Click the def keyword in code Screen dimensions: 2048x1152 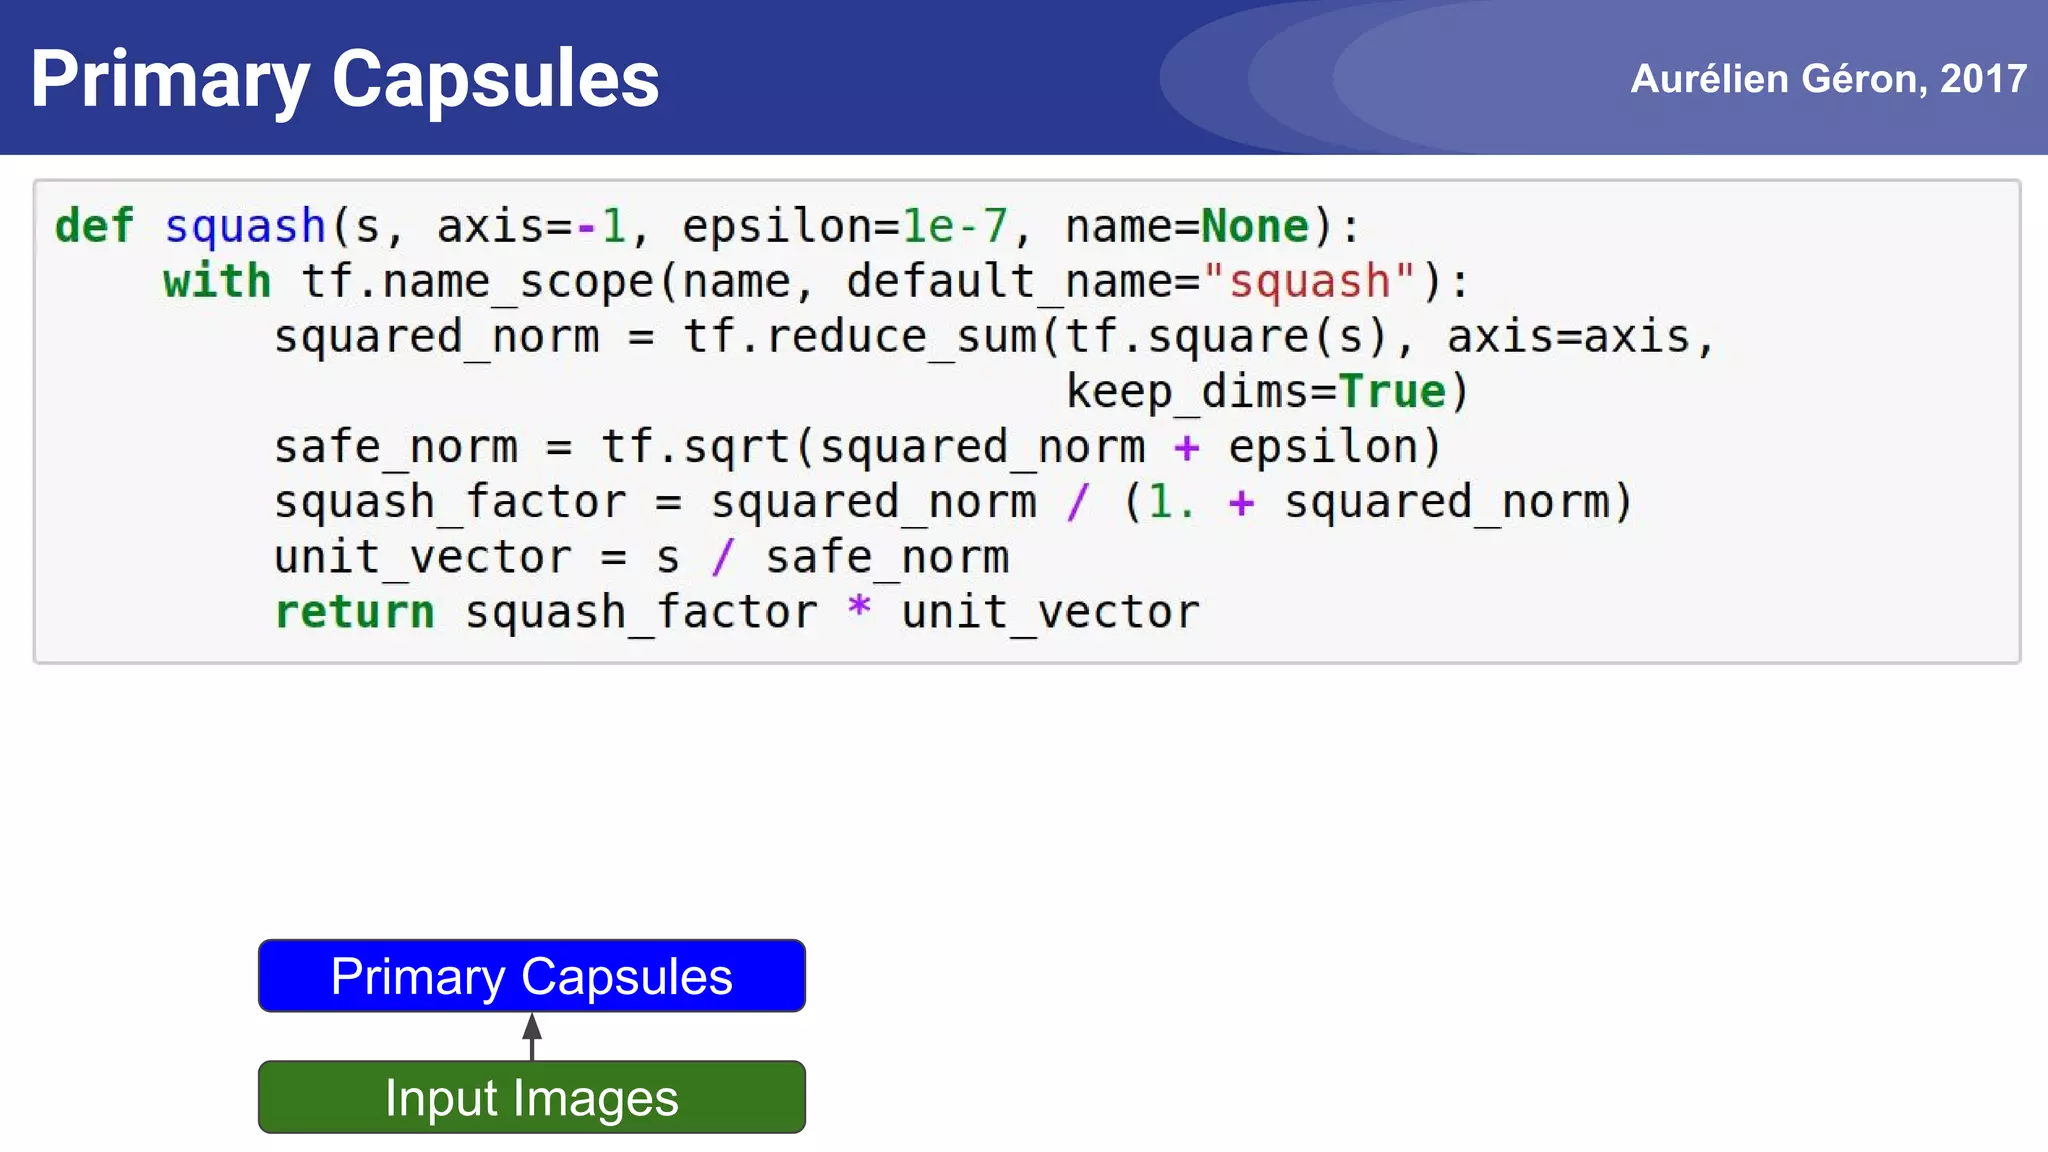pyautogui.click(x=94, y=226)
